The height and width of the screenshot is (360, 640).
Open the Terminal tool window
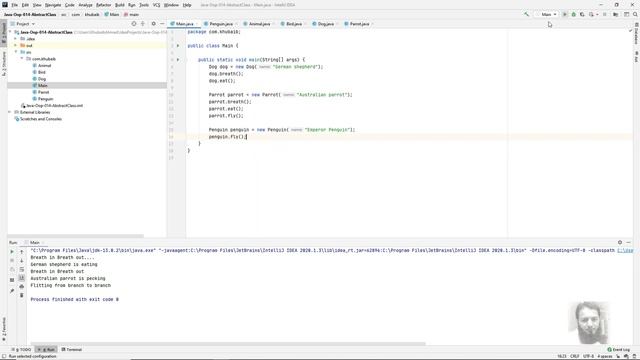tap(72, 349)
